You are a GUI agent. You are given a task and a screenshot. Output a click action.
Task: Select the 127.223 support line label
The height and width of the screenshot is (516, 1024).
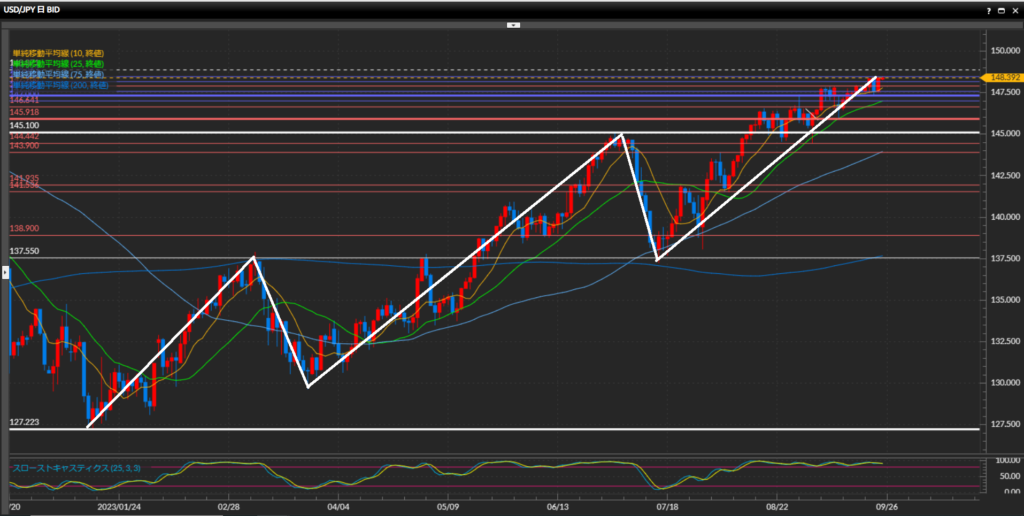tap(25, 423)
